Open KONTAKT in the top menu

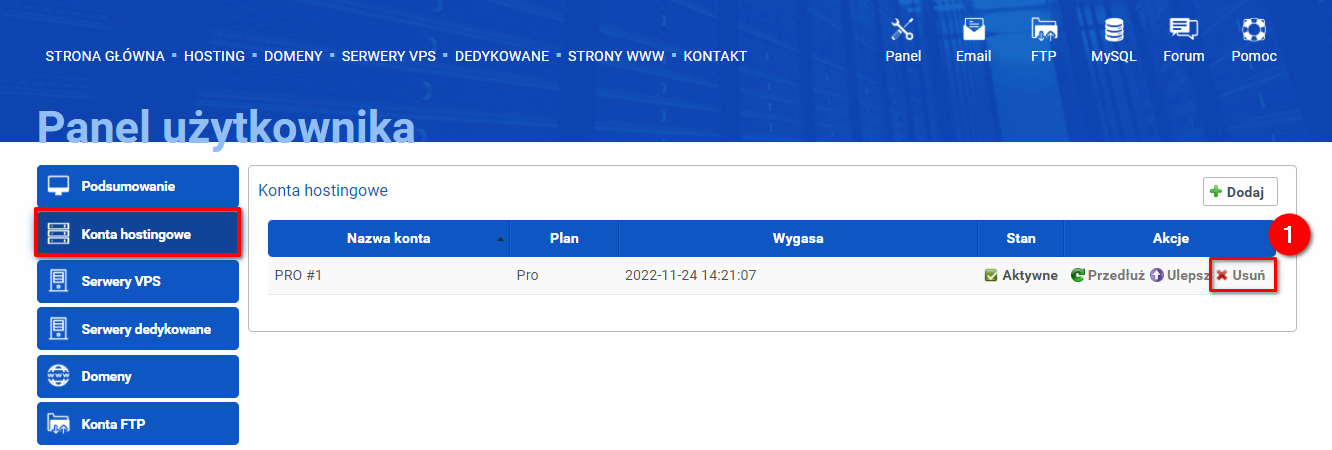[715, 56]
